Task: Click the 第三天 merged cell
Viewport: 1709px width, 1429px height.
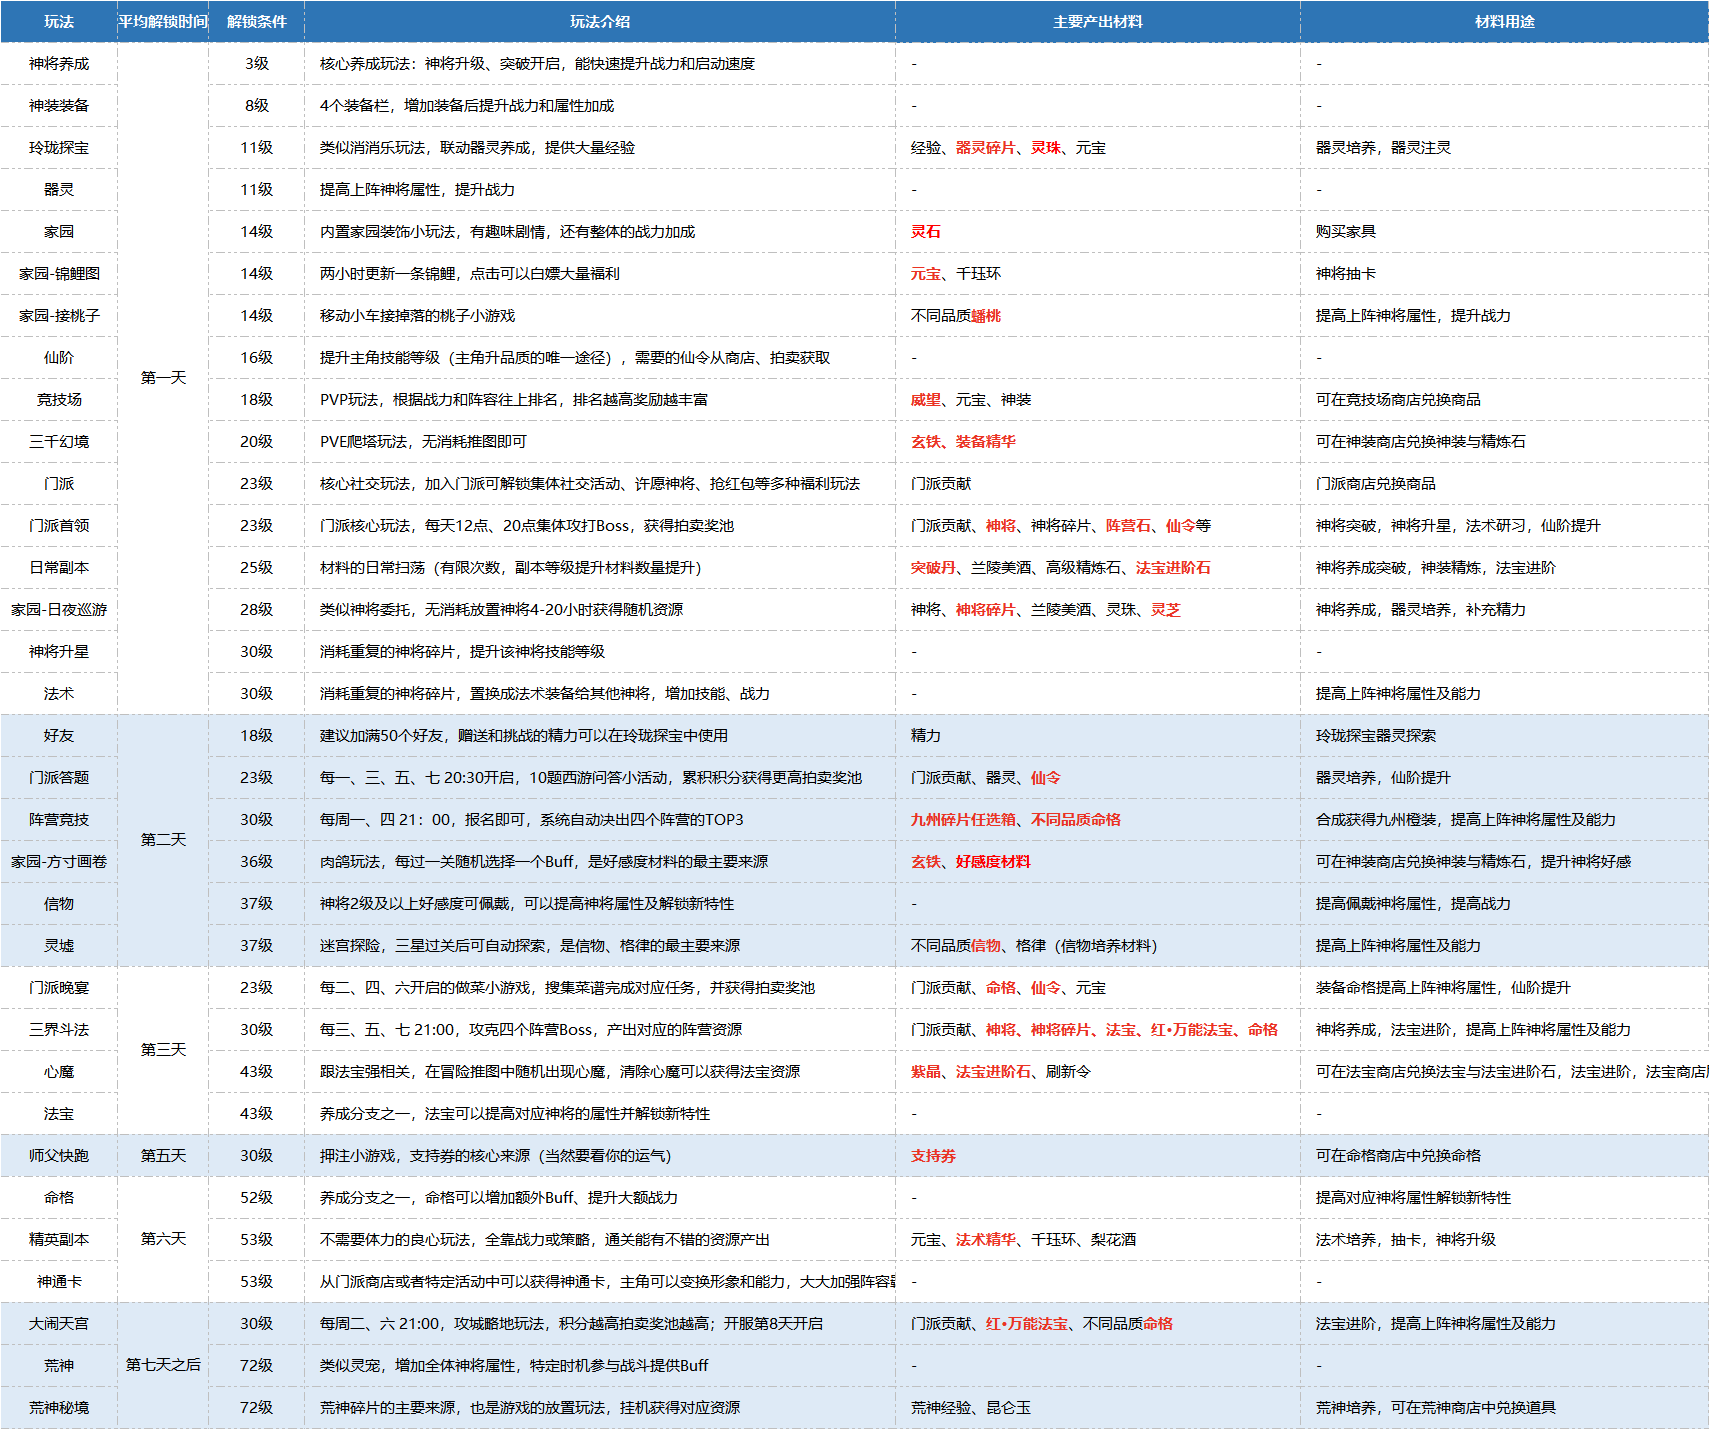Action: (163, 1050)
